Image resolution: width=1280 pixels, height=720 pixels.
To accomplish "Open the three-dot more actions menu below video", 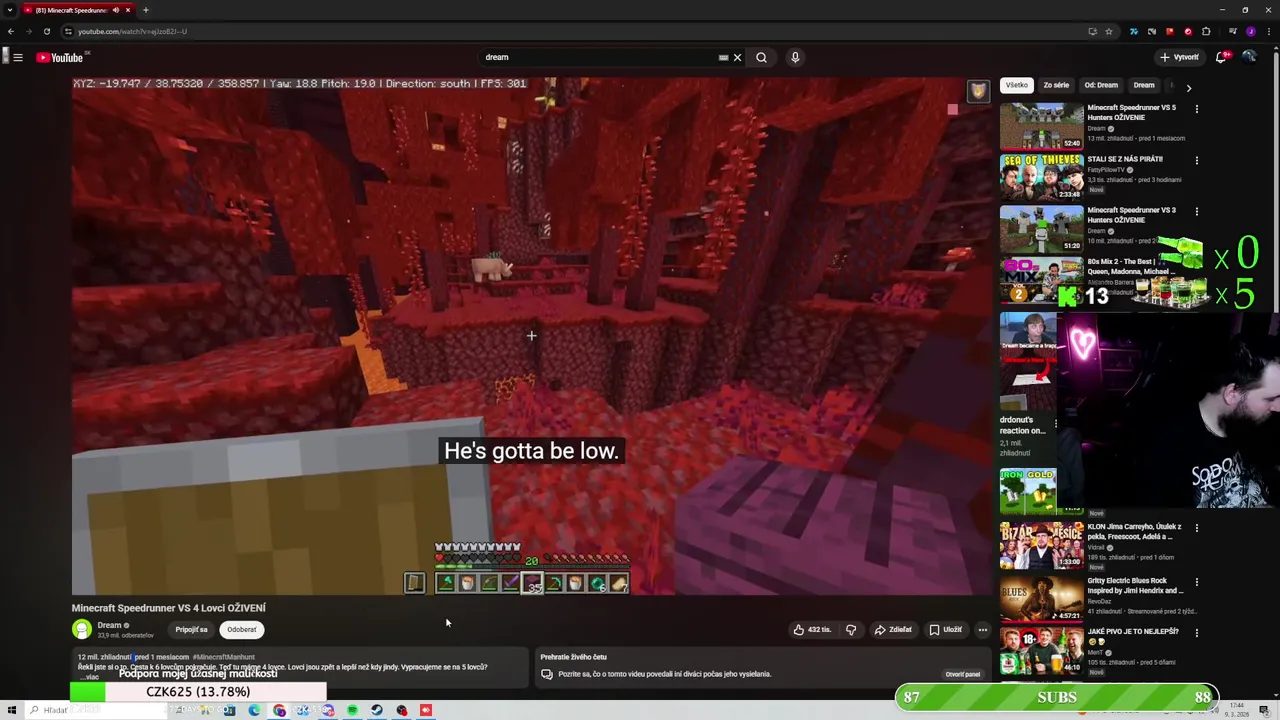I will pos(983,630).
